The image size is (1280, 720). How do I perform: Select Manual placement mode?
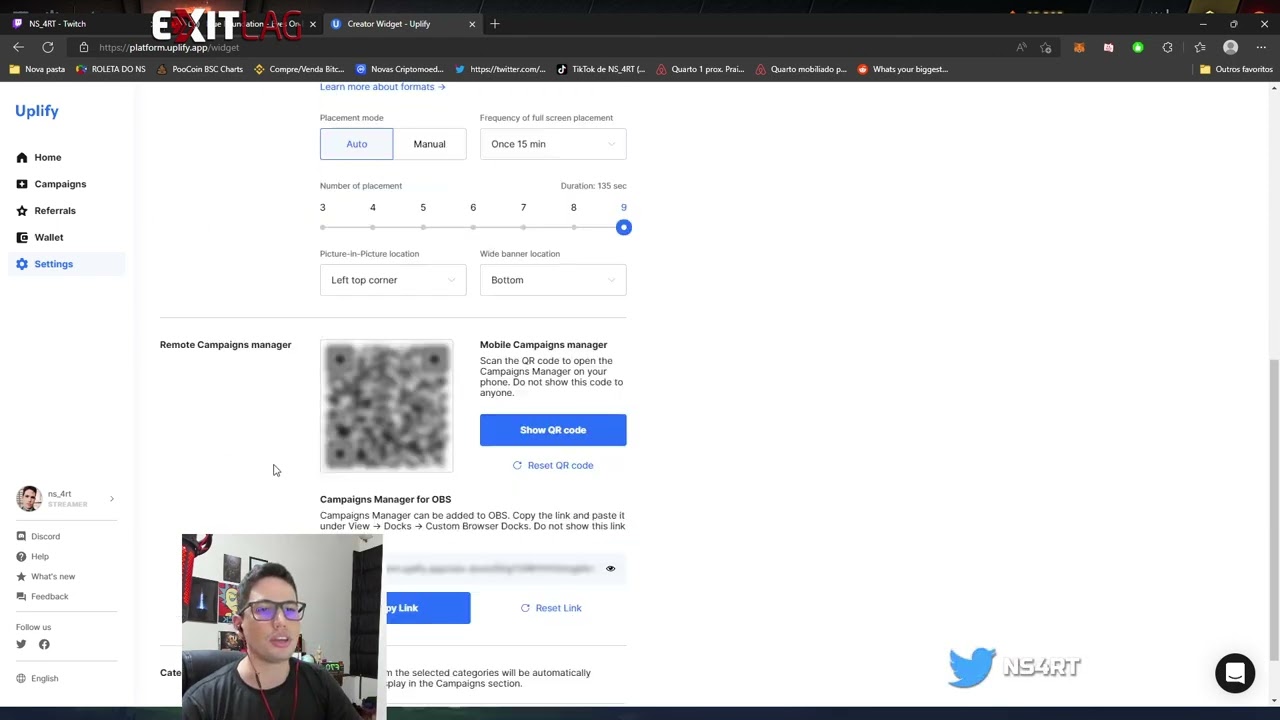pos(429,144)
